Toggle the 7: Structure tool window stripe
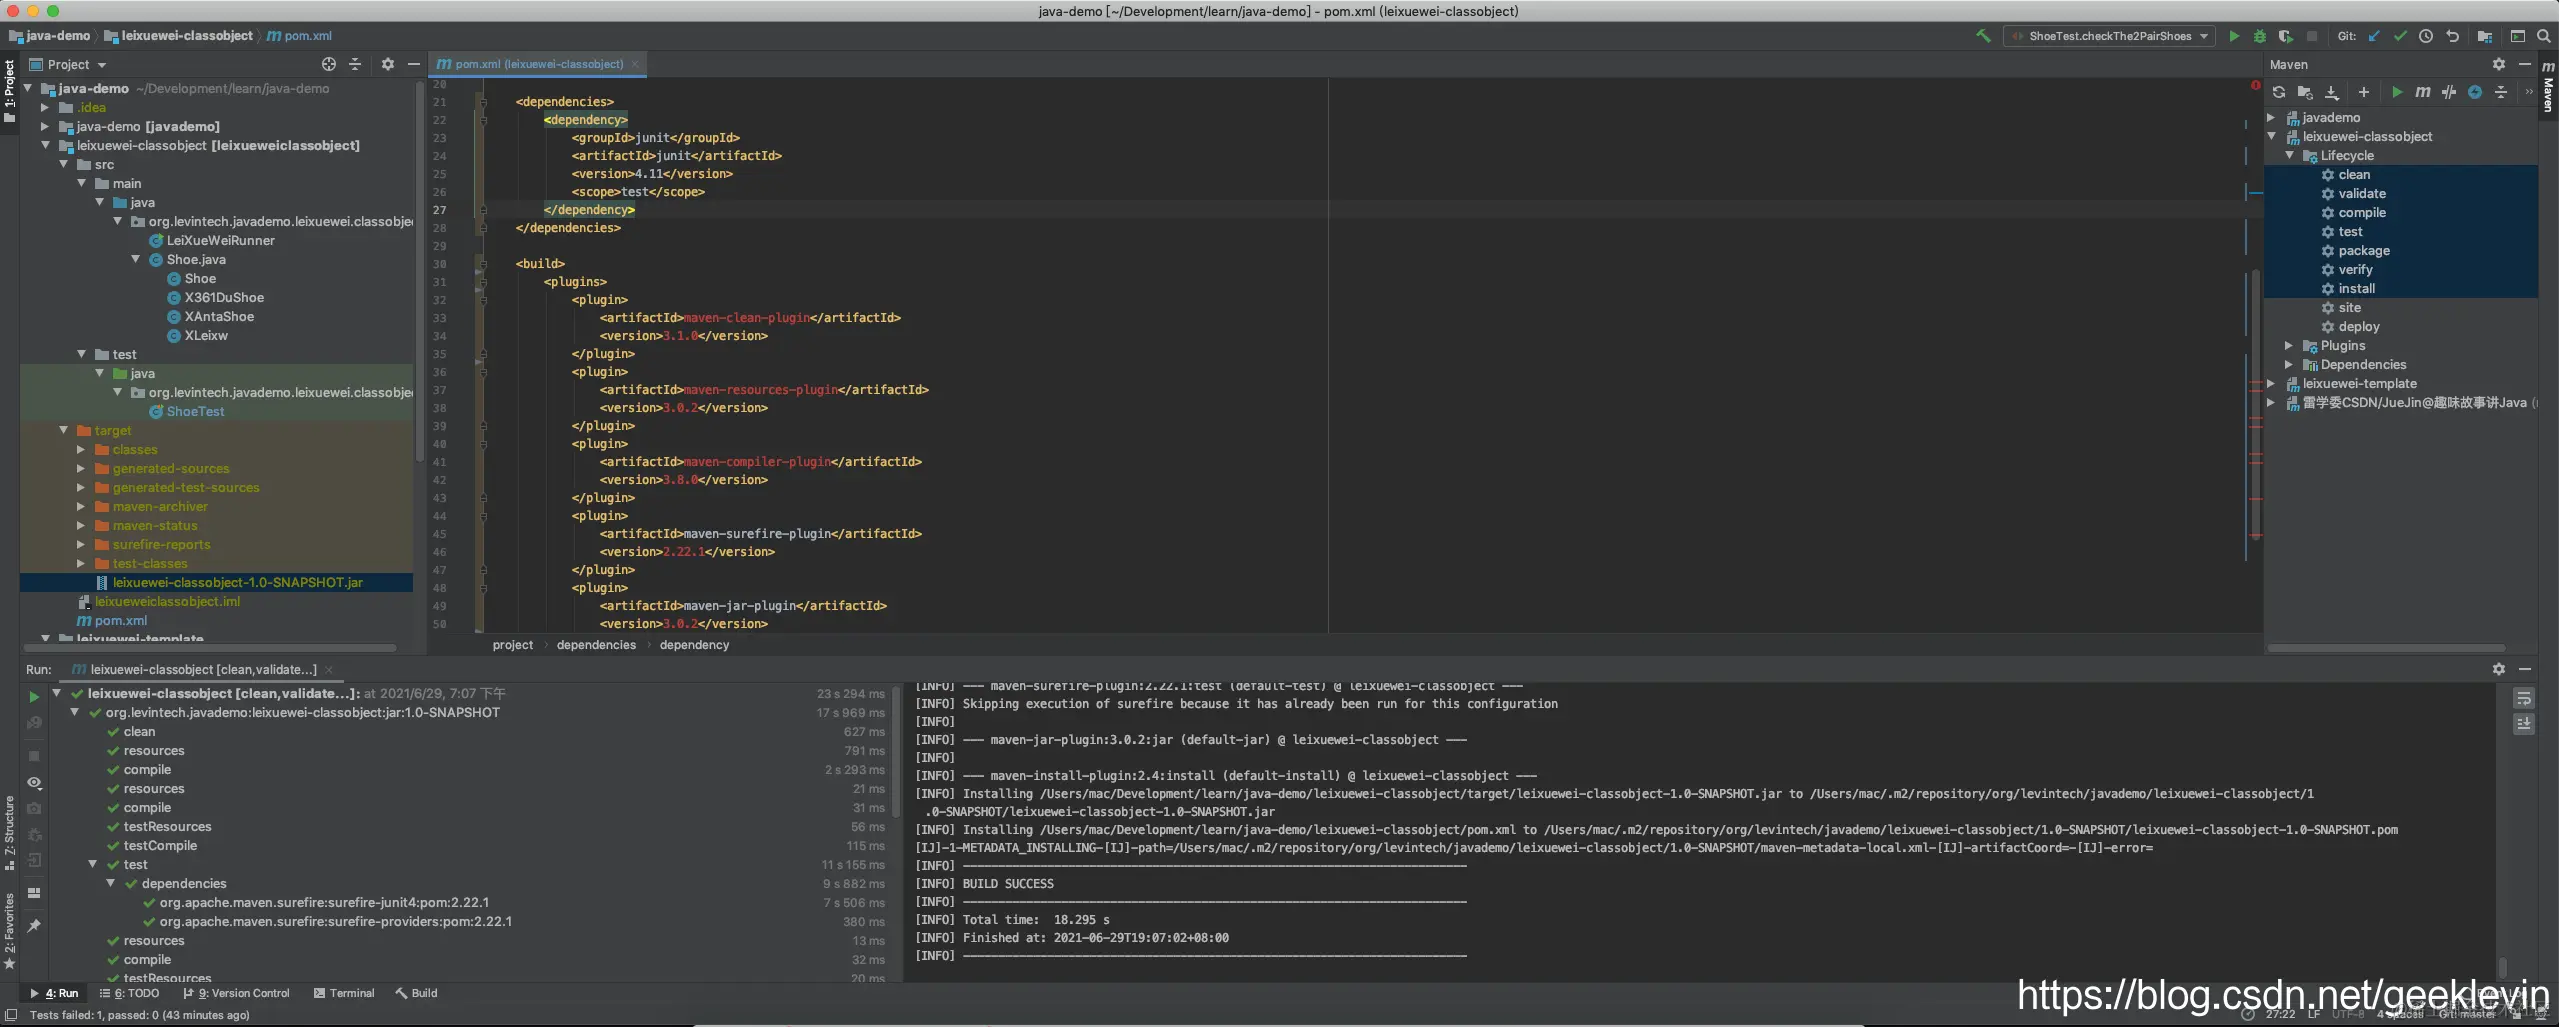Image resolution: width=2559 pixels, height=1027 pixels. pos(10,832)
